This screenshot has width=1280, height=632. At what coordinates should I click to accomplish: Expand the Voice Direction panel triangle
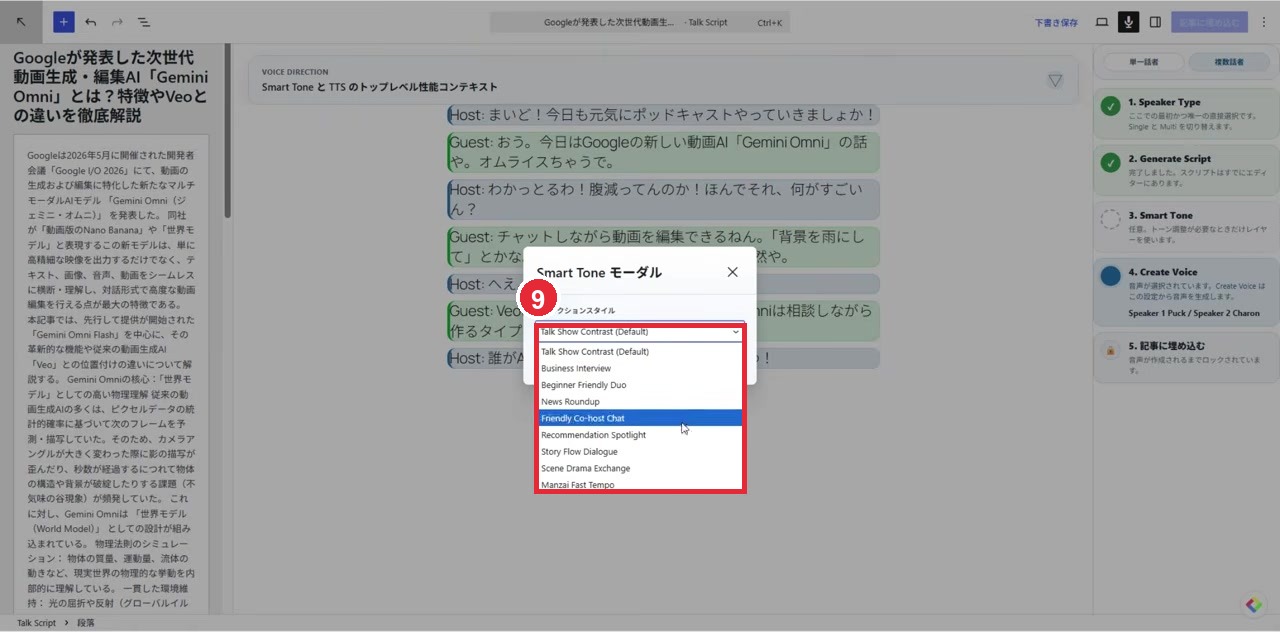tap(1055, 80)
